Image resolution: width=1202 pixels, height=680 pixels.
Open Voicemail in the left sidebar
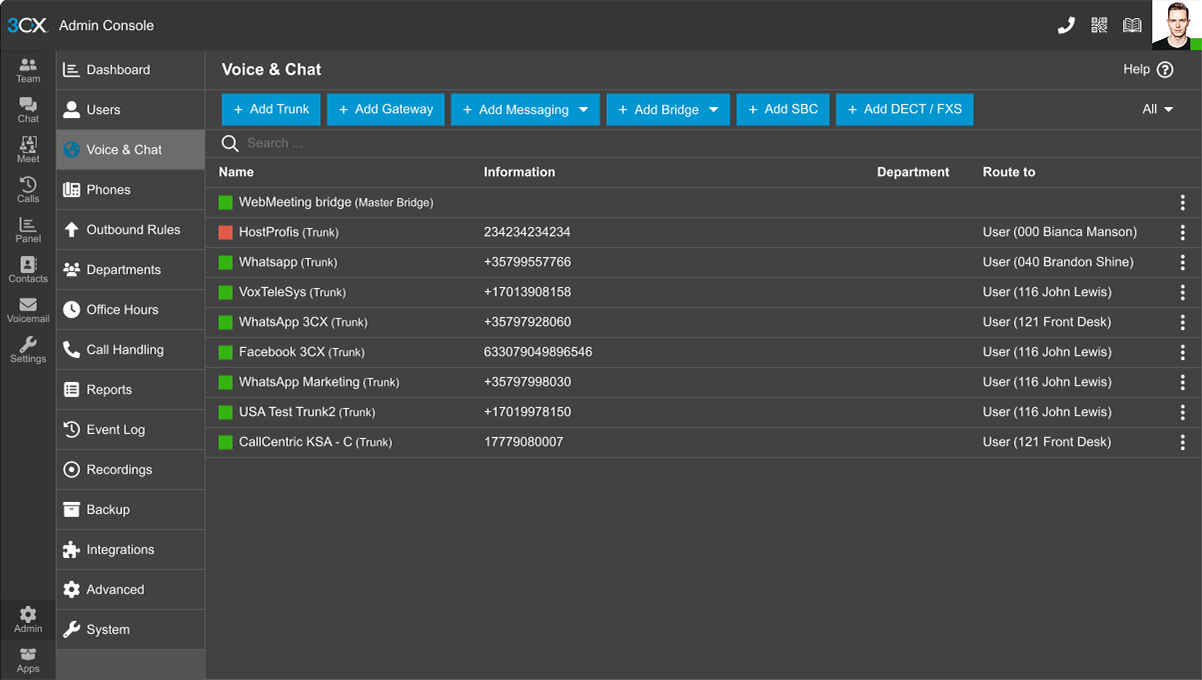pyautogui.click(x=28, y=310)
